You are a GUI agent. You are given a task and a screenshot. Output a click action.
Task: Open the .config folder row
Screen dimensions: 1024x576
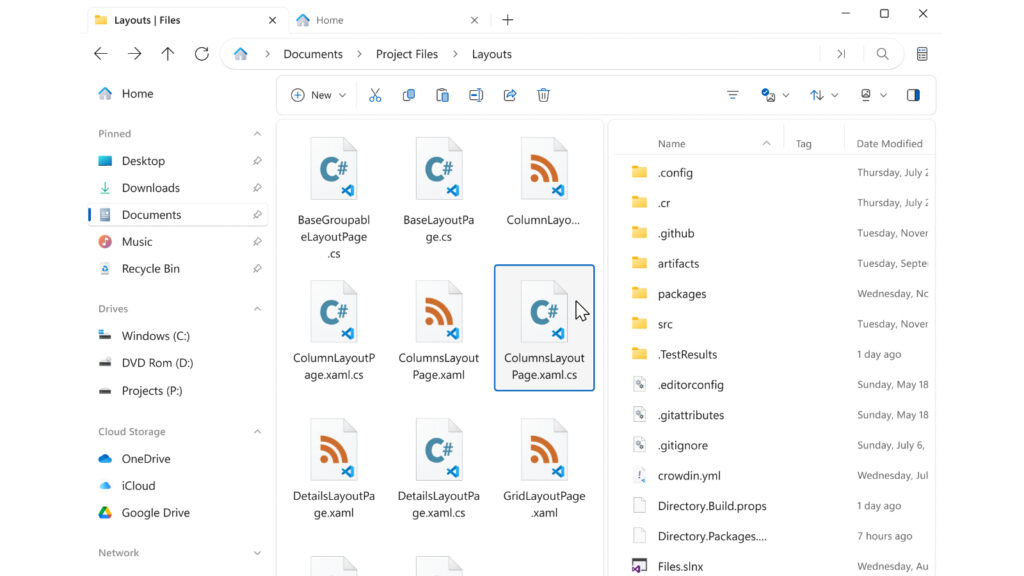click(x=775, y=172)
